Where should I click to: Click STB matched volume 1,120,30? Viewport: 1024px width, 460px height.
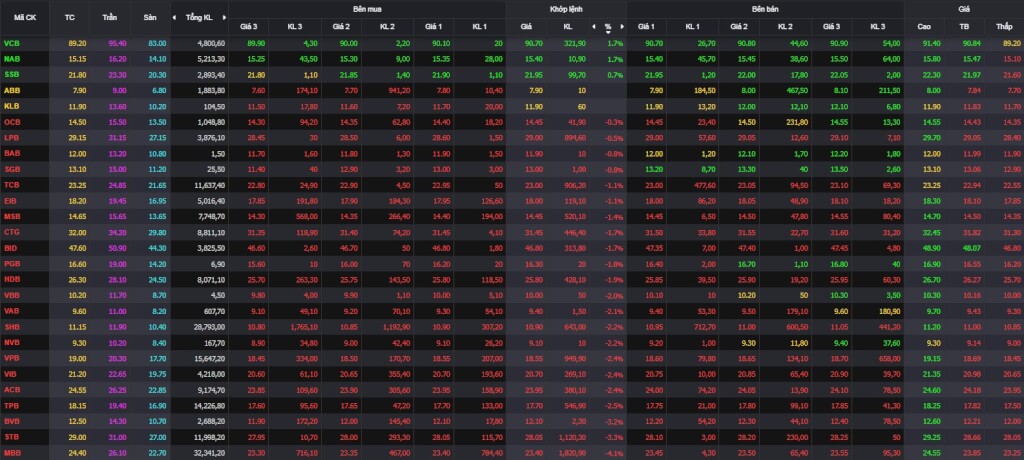coord(571,437)
